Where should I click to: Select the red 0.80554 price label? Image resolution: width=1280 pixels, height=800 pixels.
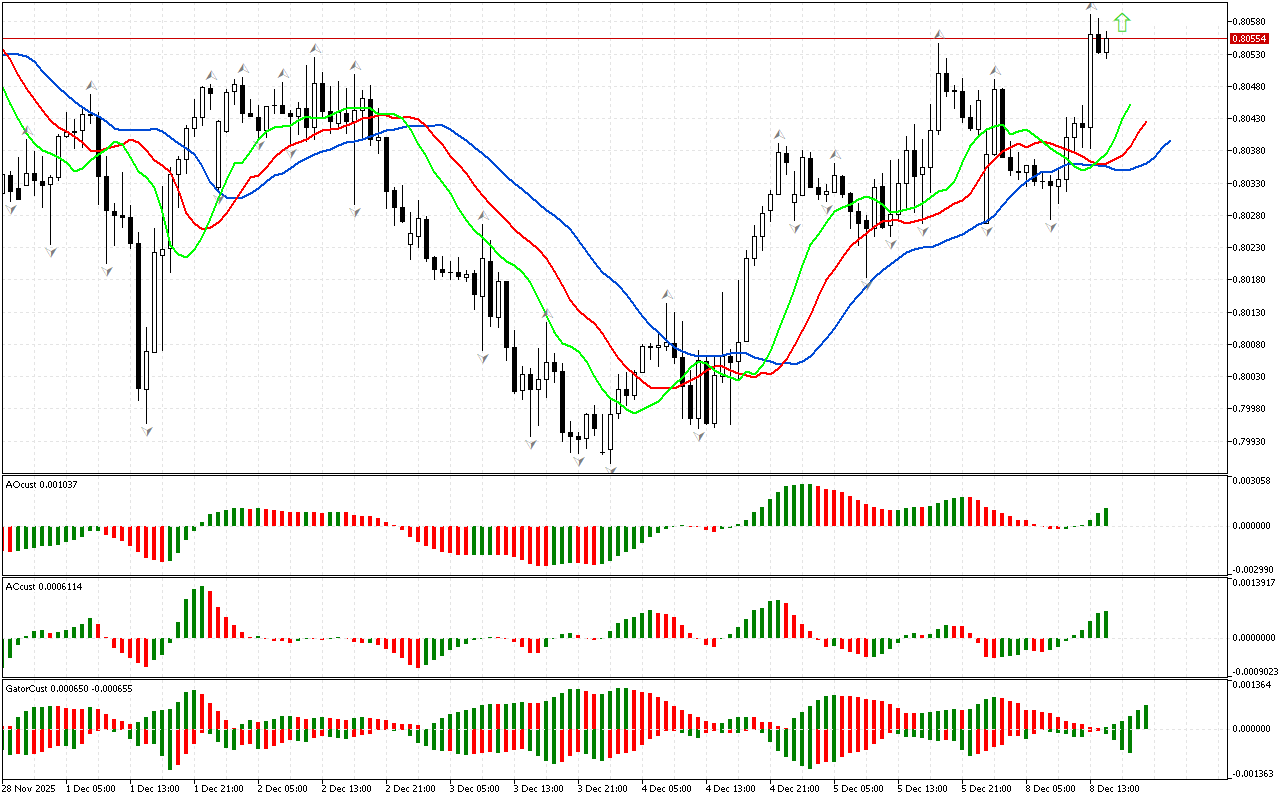(x=1250, y=38)
